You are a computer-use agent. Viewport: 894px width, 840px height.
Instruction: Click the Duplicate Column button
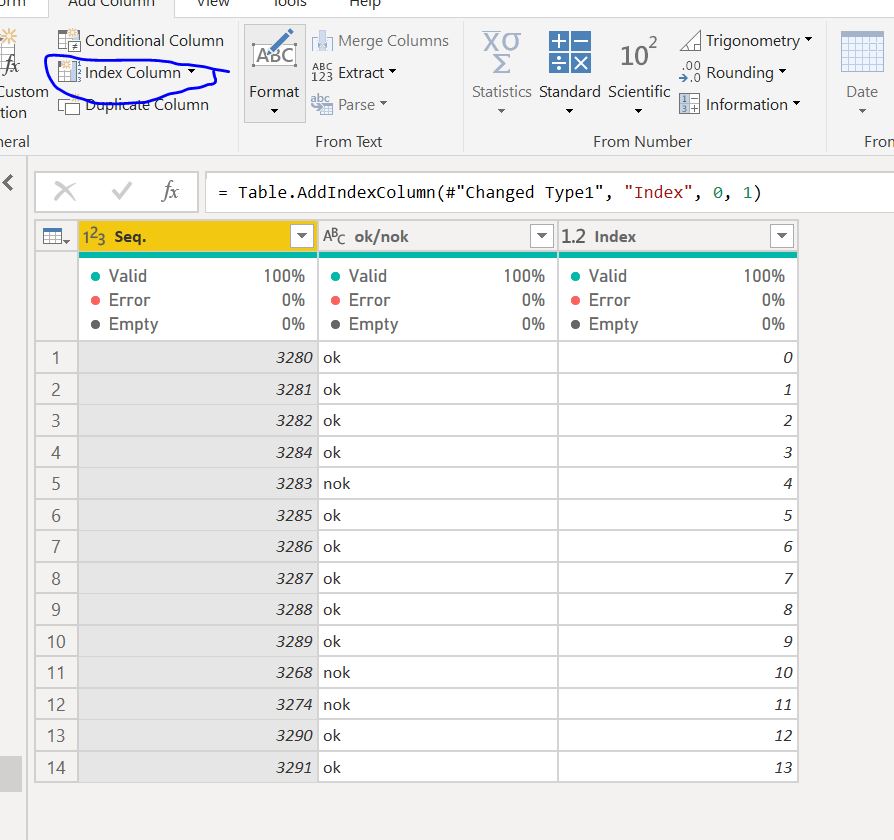coord(134,105)
